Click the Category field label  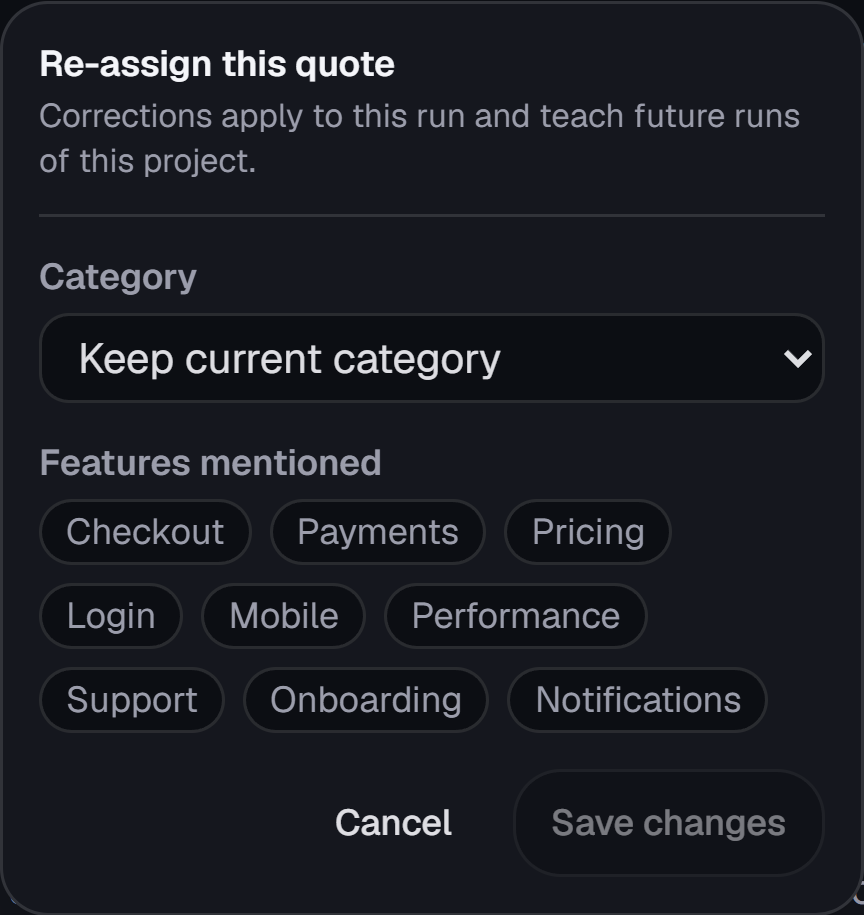point(118,277)
